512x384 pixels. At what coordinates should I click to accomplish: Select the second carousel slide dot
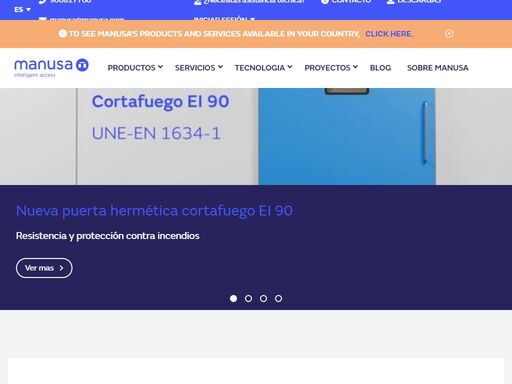[x=248, y=298]
